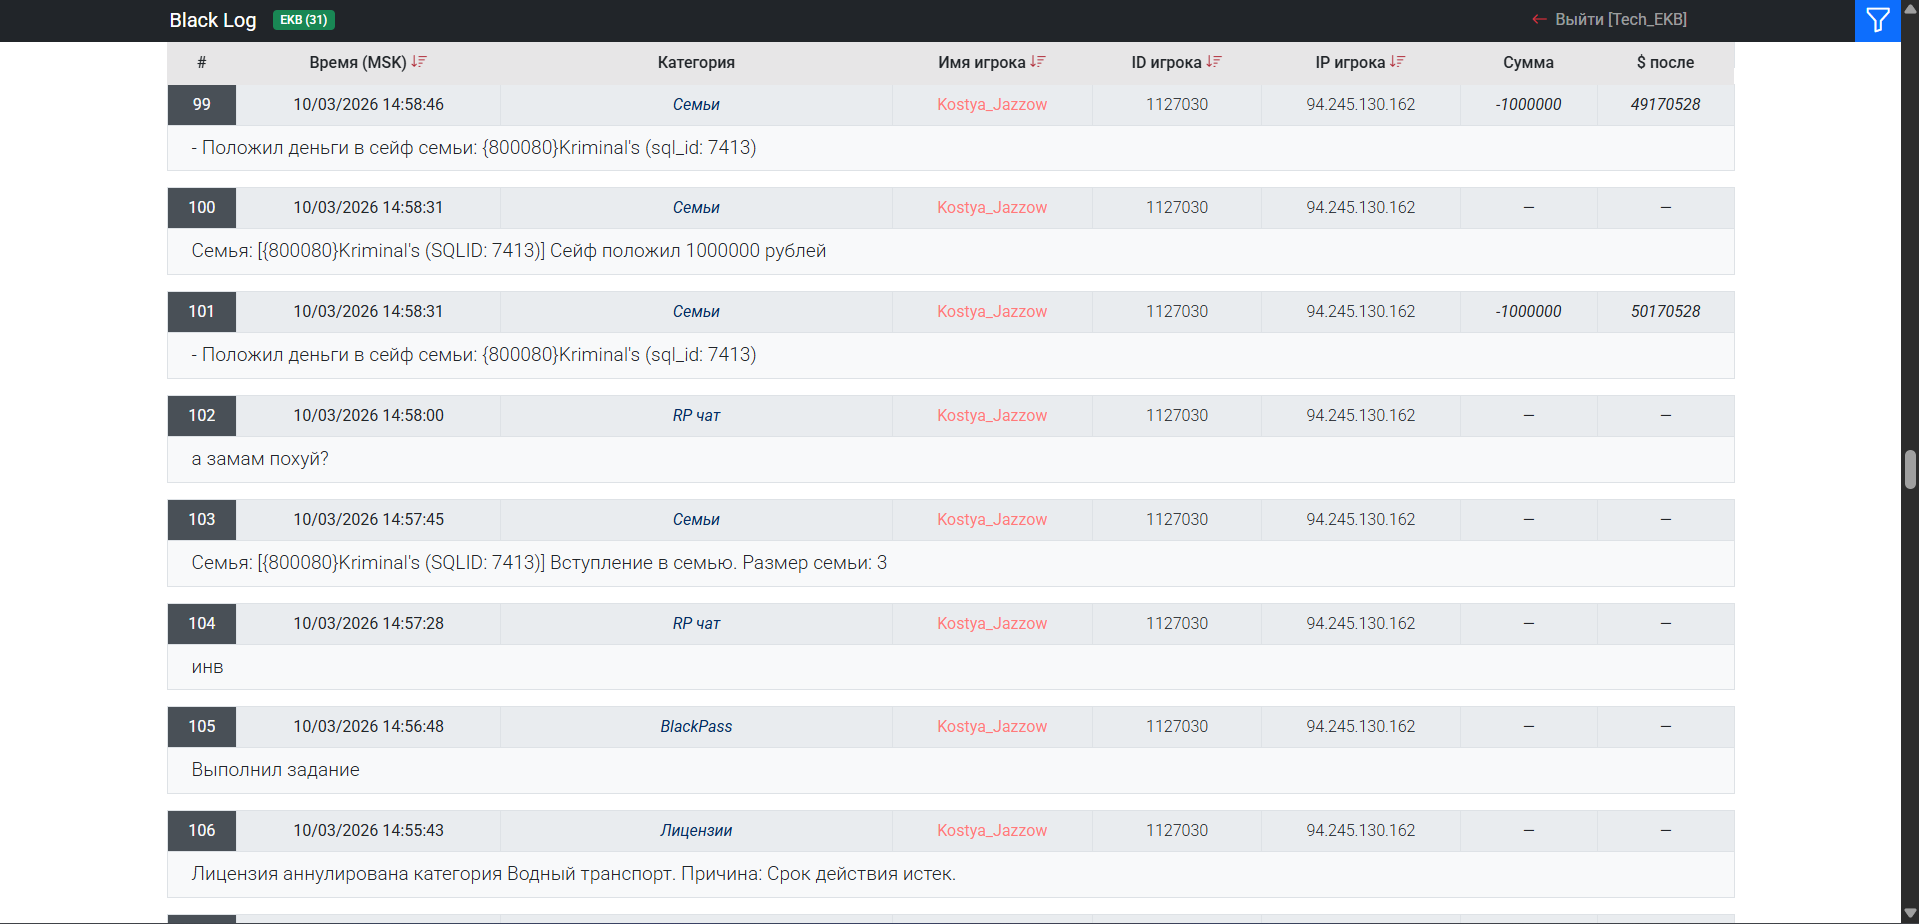Click IP 94.245.130.162 in row 106
This screenshot has width=1919, height=924.
[1360, 831]
